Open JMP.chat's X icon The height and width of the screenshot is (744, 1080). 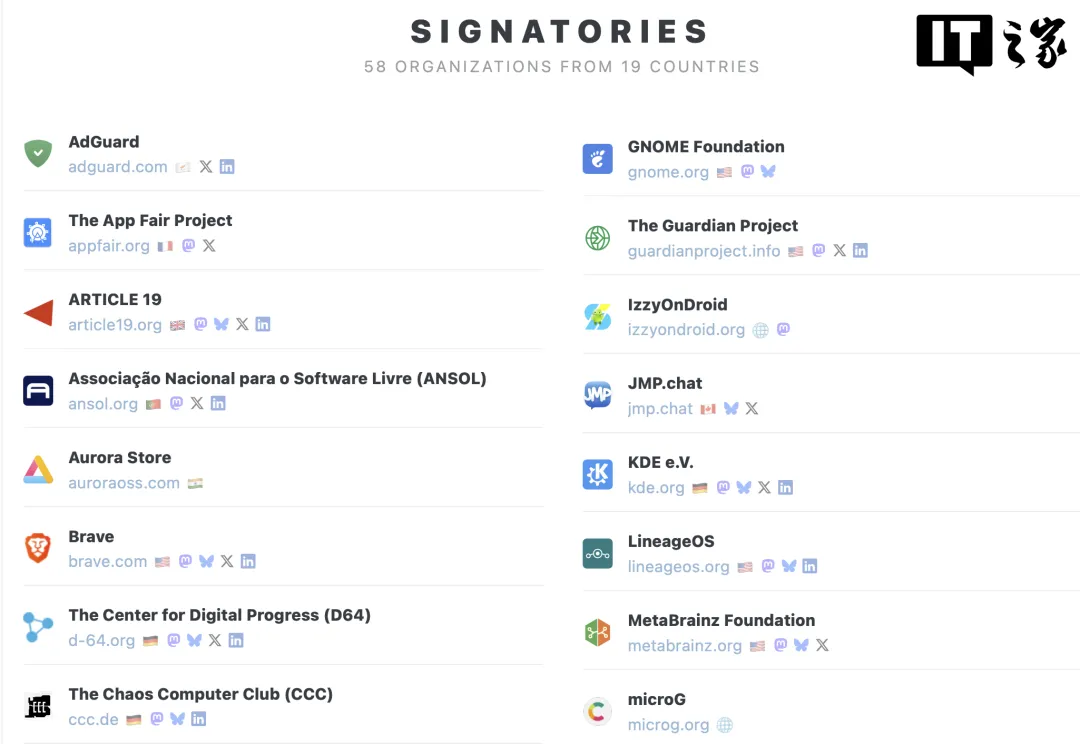pos(752,409)
